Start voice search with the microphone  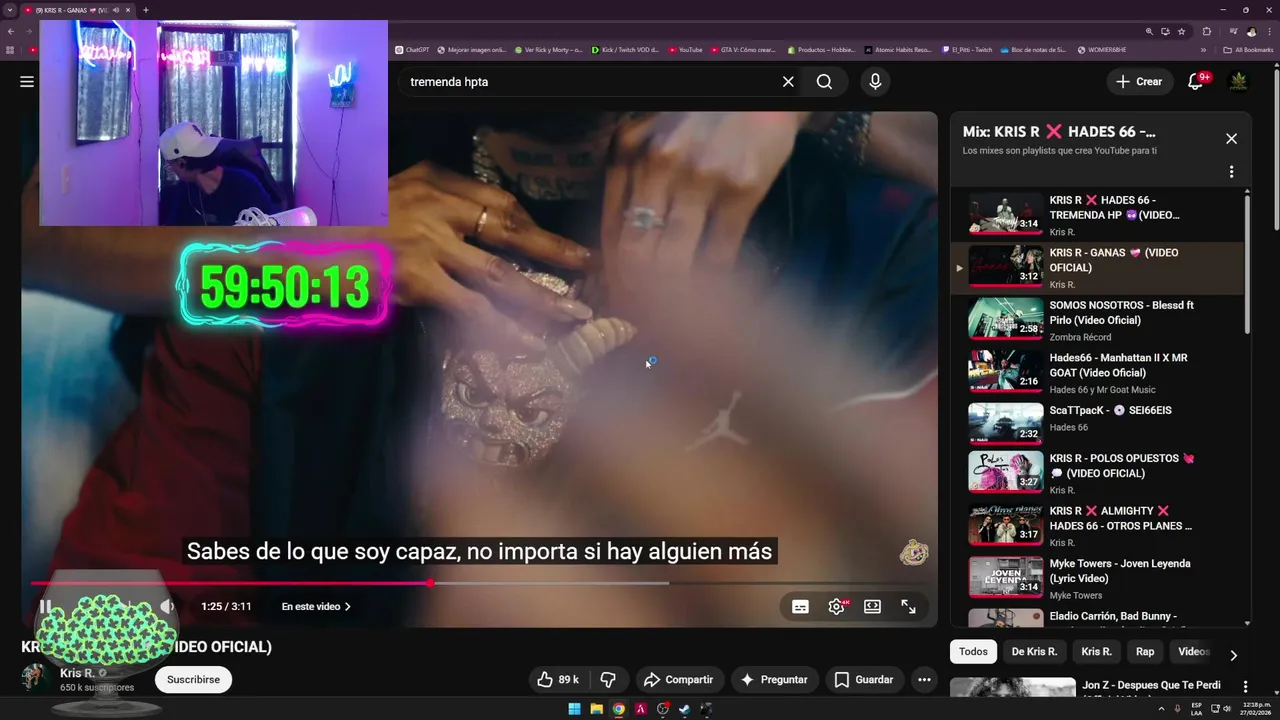(876, 82)
